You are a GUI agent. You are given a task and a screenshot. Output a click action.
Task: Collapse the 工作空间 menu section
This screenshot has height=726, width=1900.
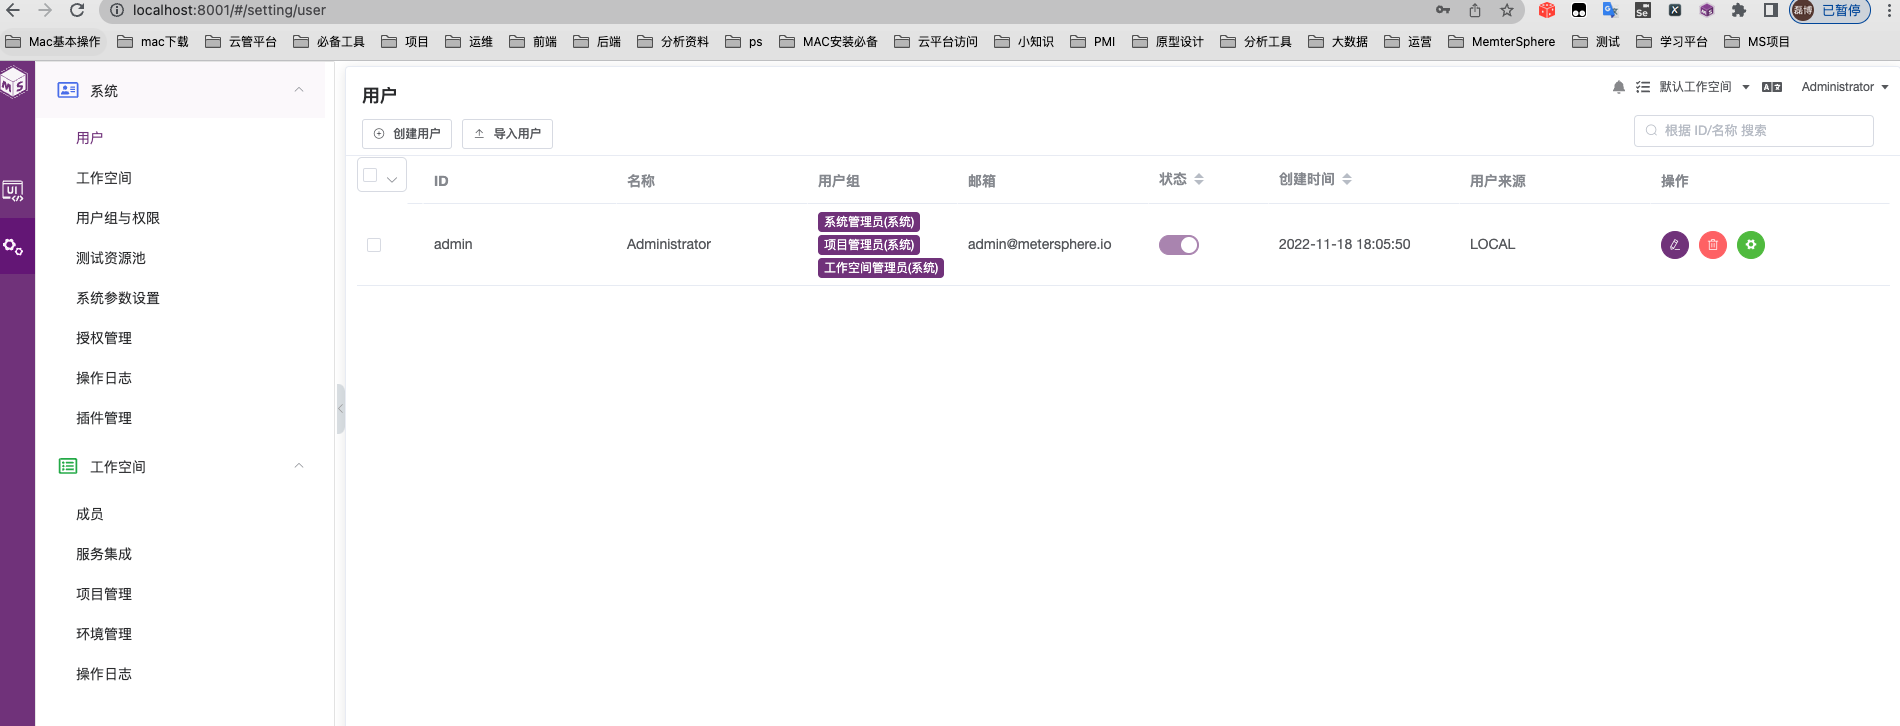(299, 466)
